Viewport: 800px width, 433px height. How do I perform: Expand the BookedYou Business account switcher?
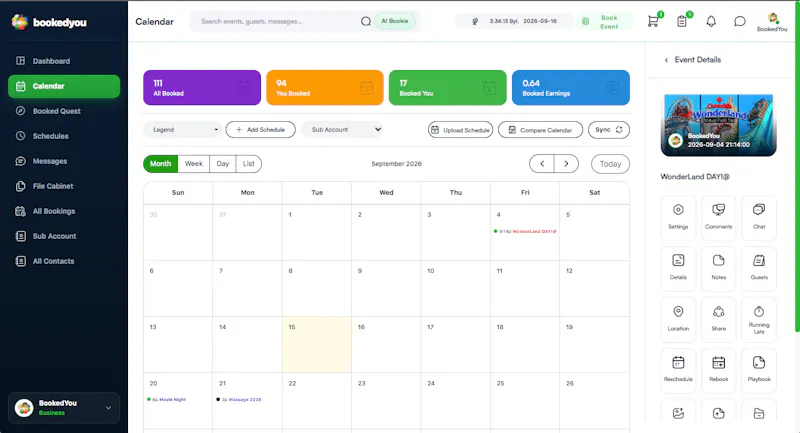coord(64,408)
